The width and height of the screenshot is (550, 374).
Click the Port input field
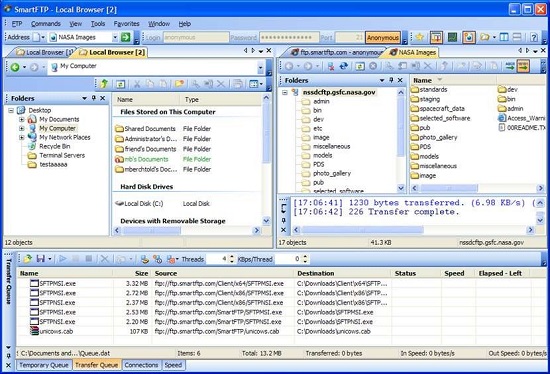pos(350,38)
